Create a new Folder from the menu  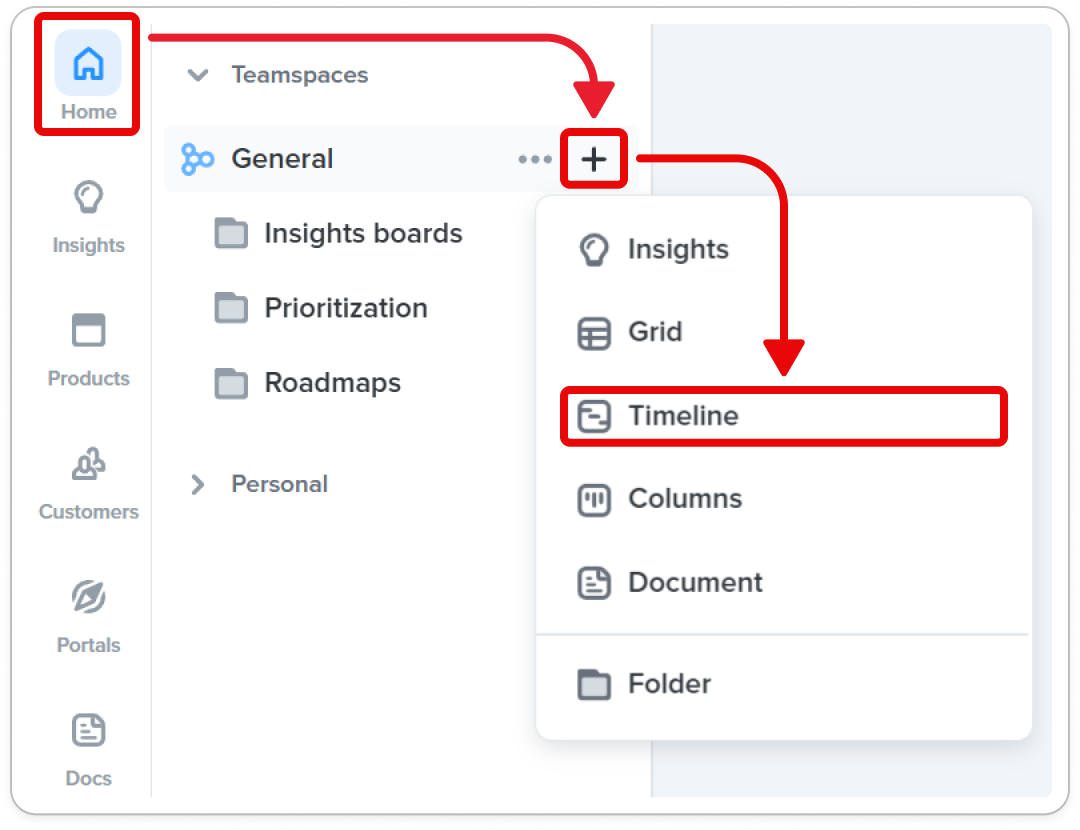tap(784, 684)
